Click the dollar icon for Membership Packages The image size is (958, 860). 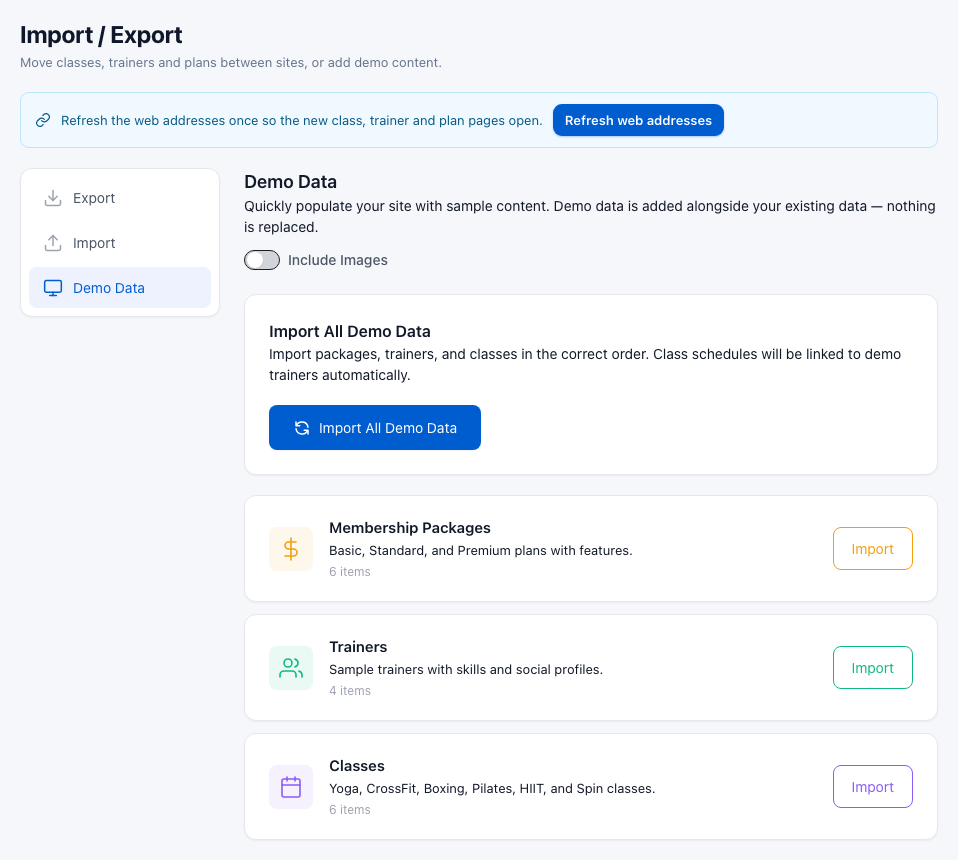coord(291,549)
